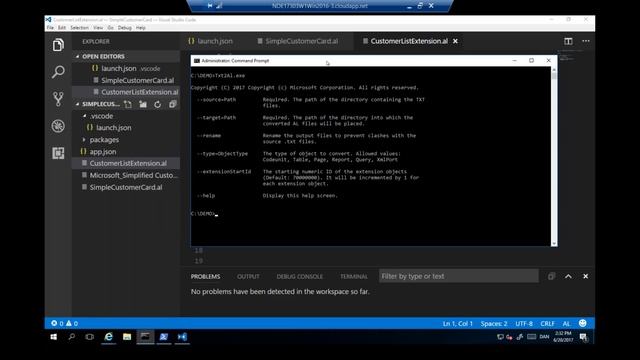The height and width of the screenshot is (360, 640).
Task: Click the collapse-all icon in Problems panel
Action: coord(551,276)
